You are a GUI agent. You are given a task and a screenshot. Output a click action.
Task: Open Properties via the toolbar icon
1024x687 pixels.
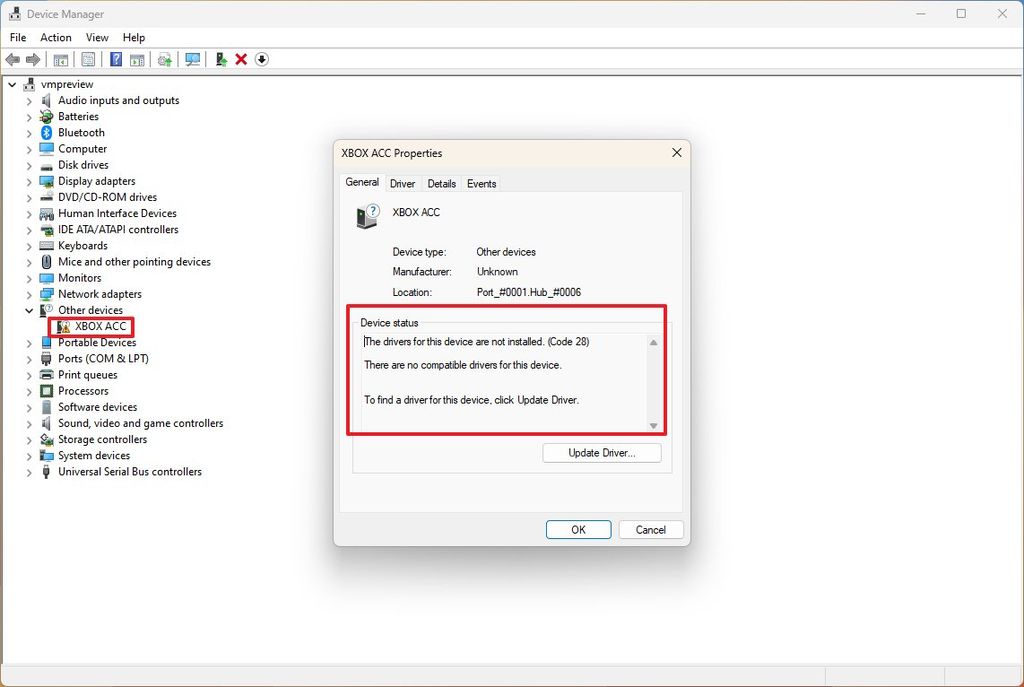click(x=88, y=59)
